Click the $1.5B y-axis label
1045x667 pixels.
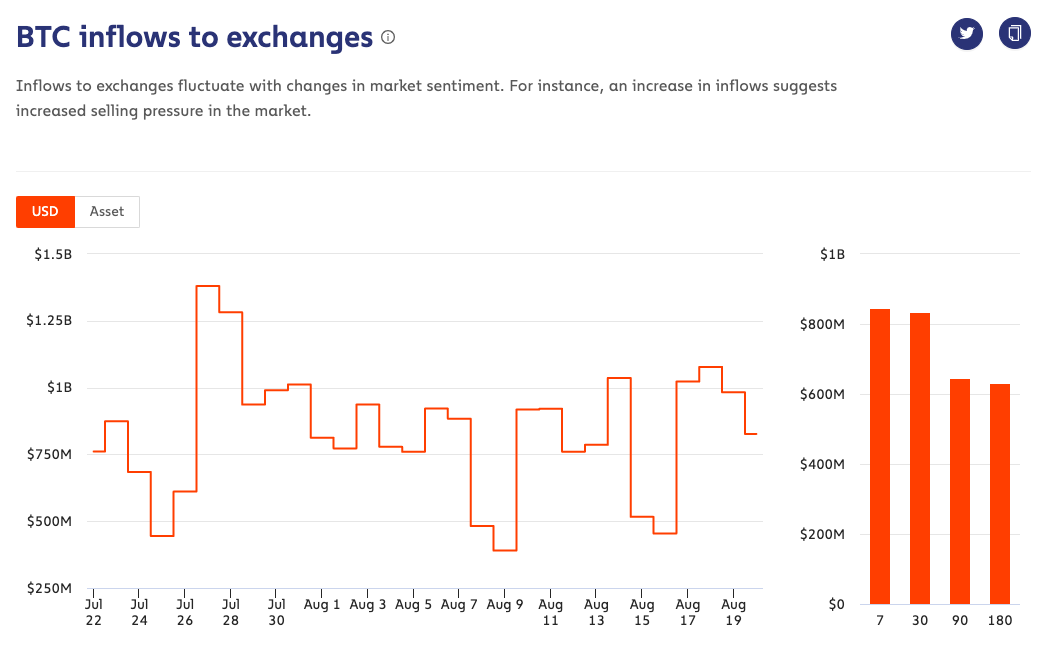point(53,255)
